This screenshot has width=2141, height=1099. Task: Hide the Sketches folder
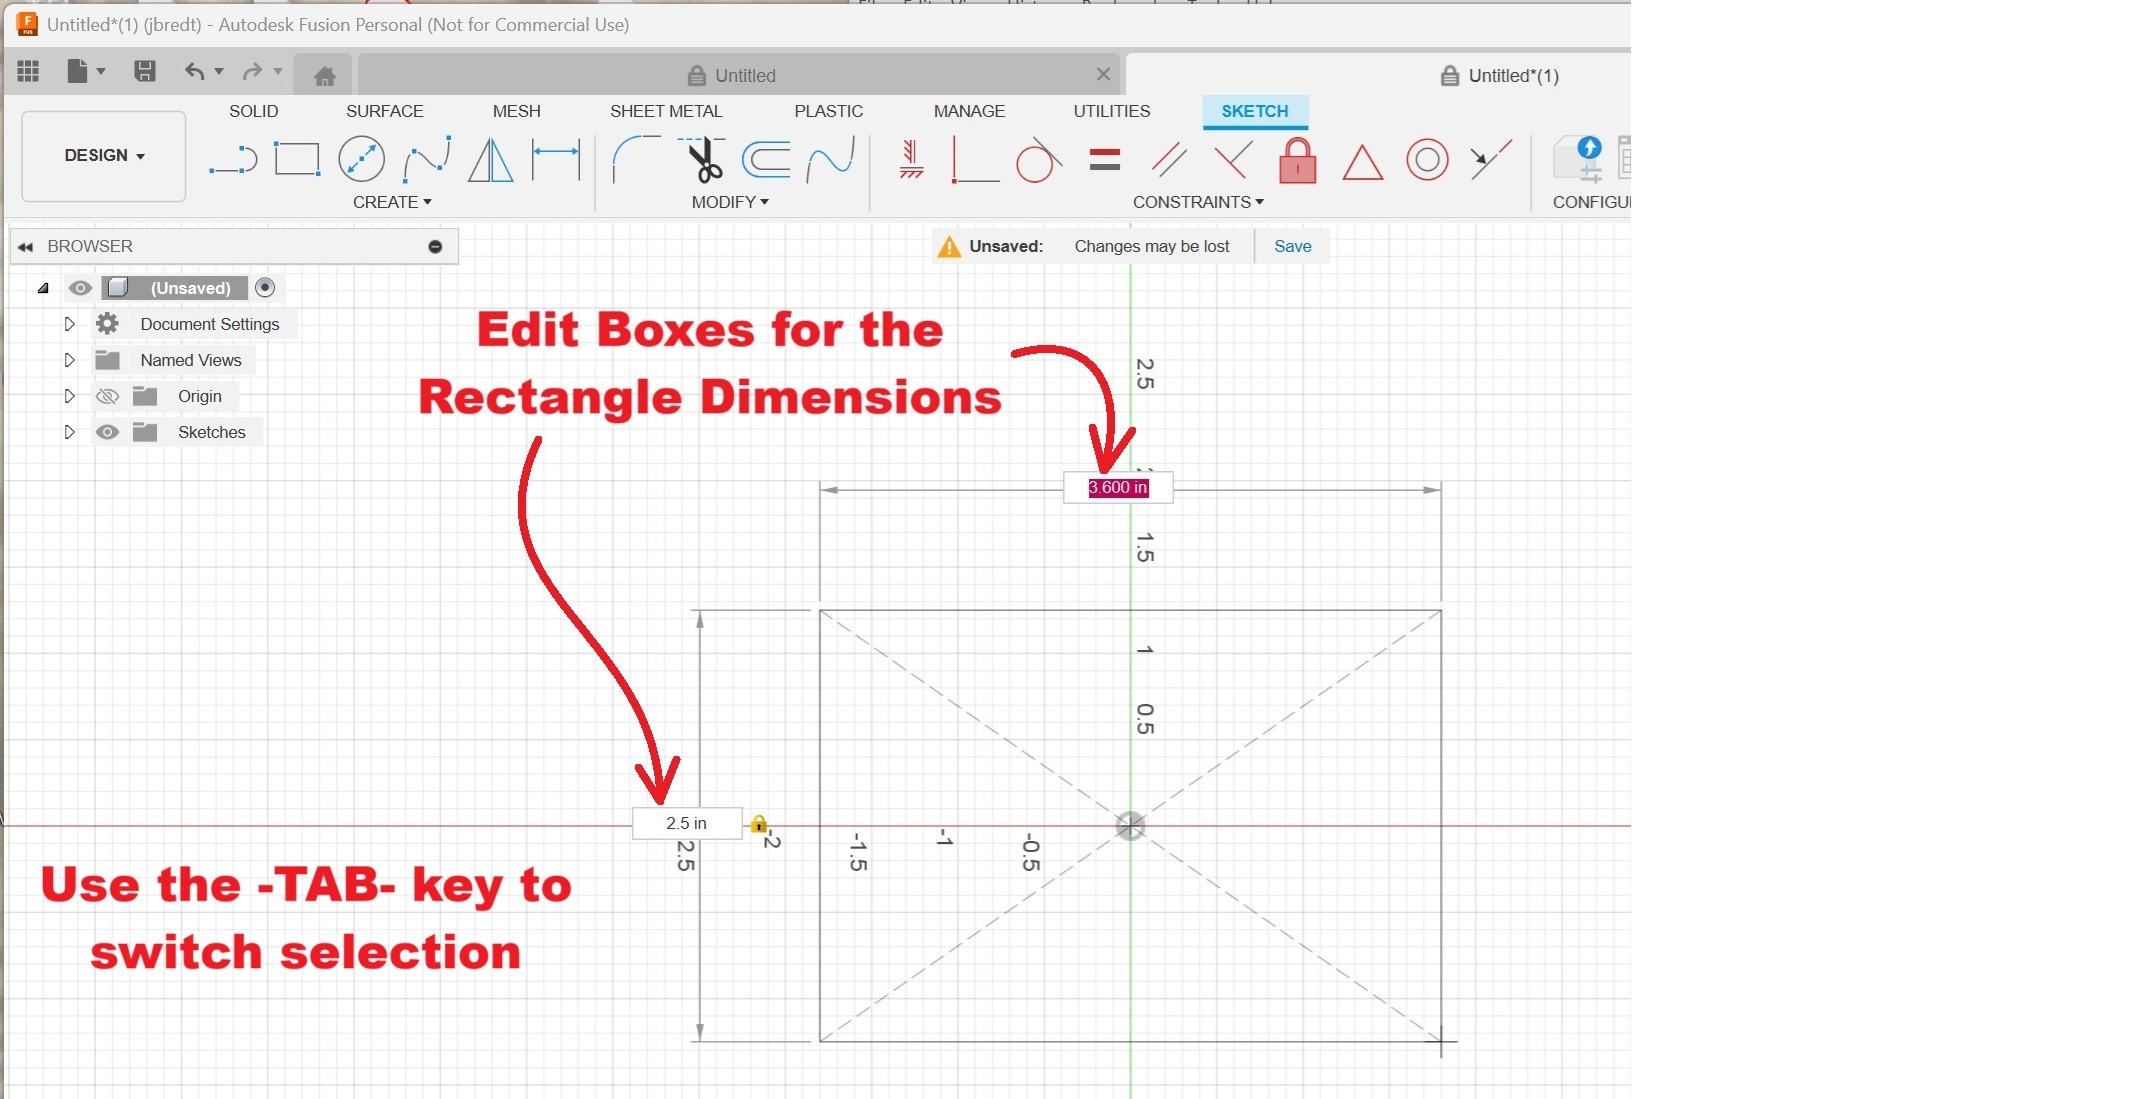[x=107, y=432]
